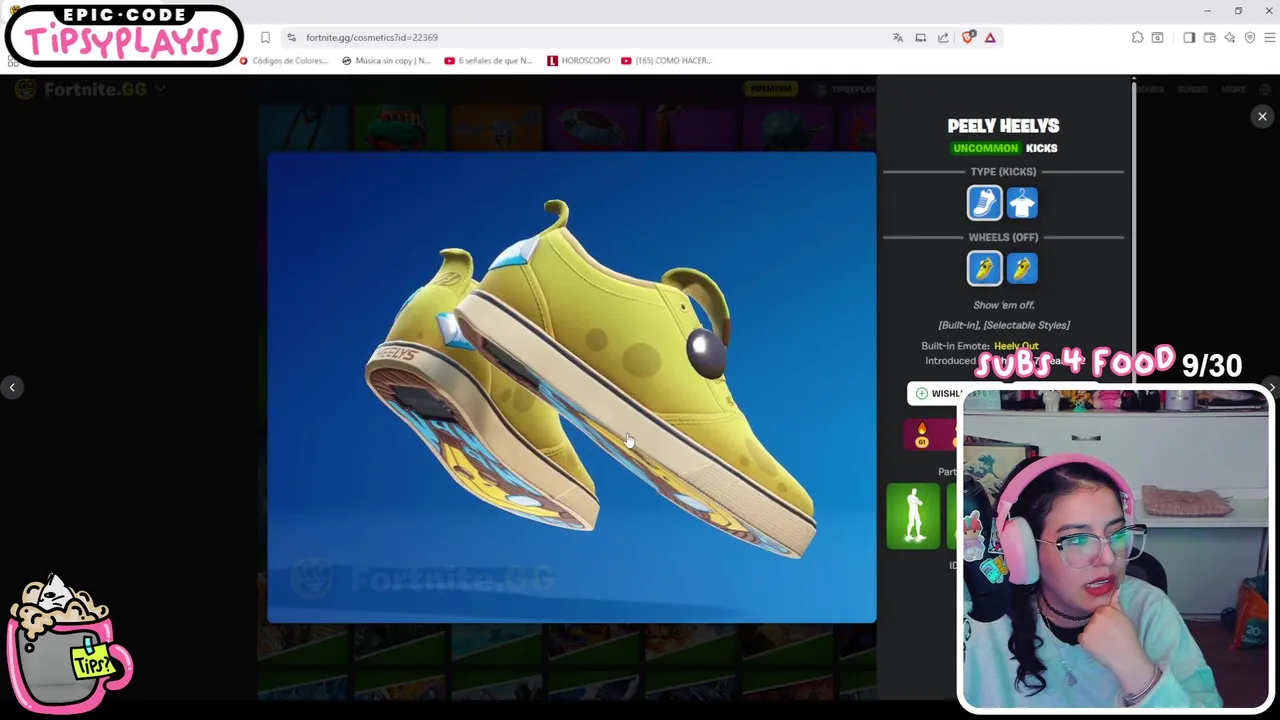Choose the first Wheels off style
The height and width of the screenshot is (720, 1280).
(984, 268)
